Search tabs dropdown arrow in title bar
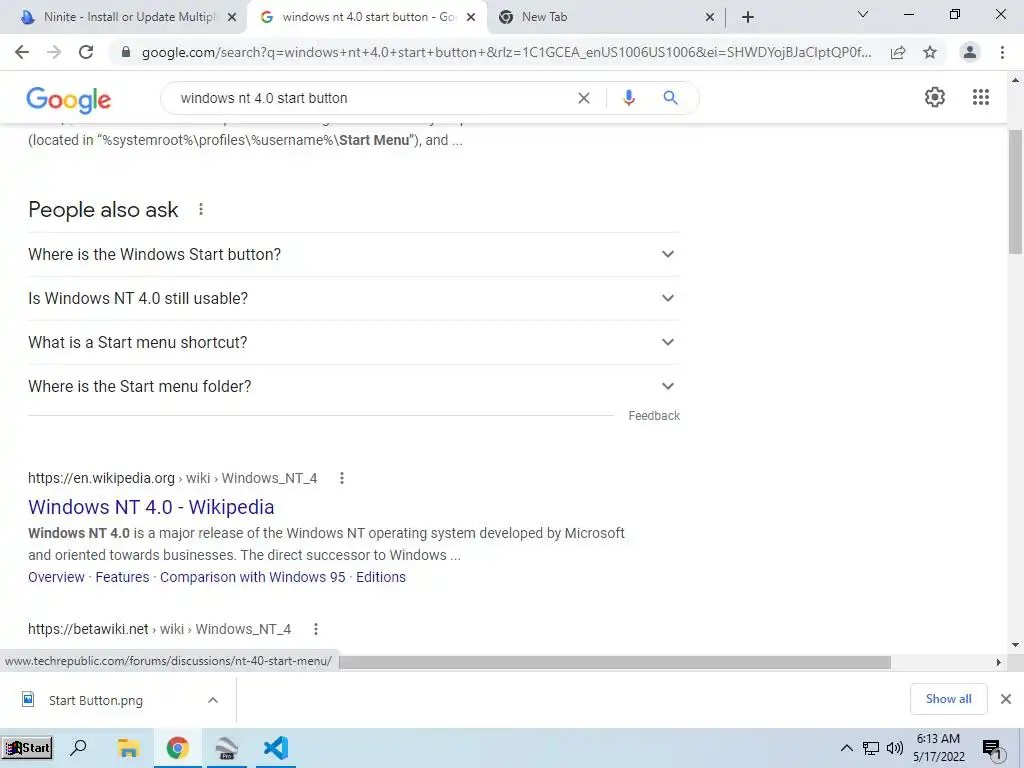1024x768 pixels. click(x=863, y=14)
